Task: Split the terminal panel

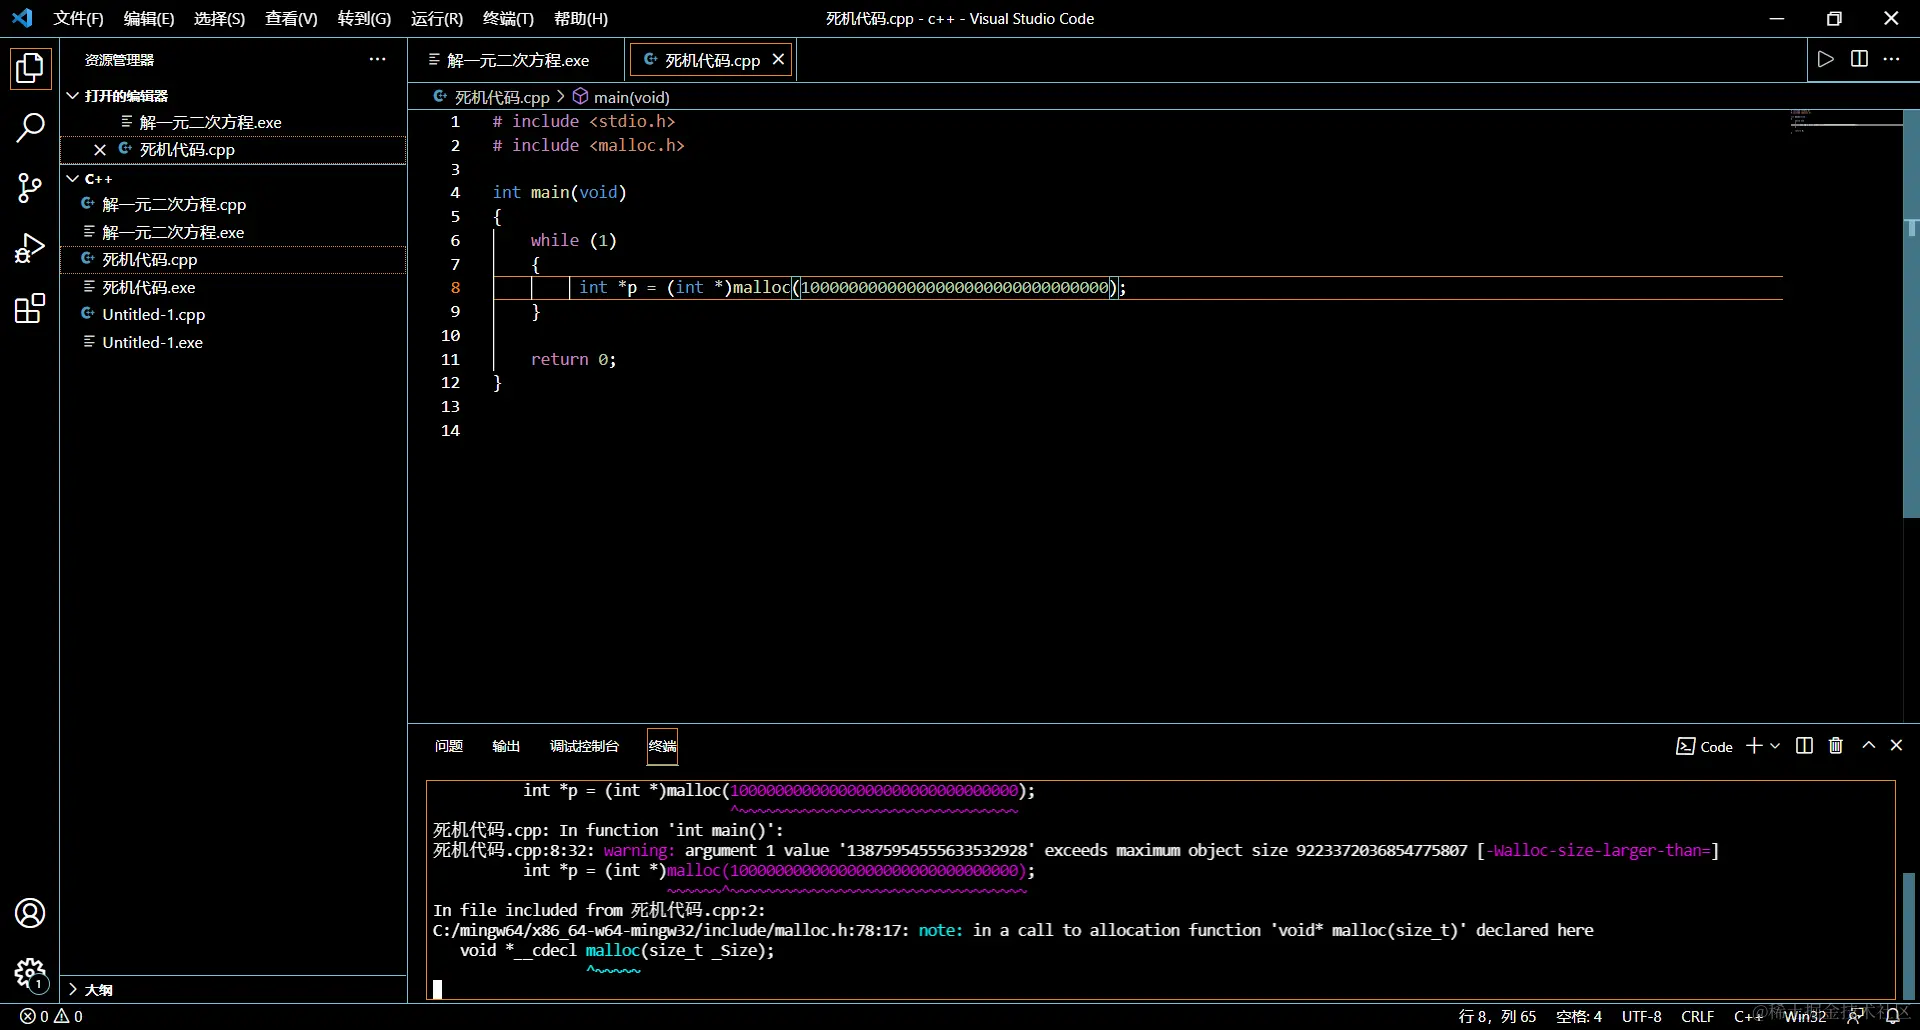Action: point(1804,746)
